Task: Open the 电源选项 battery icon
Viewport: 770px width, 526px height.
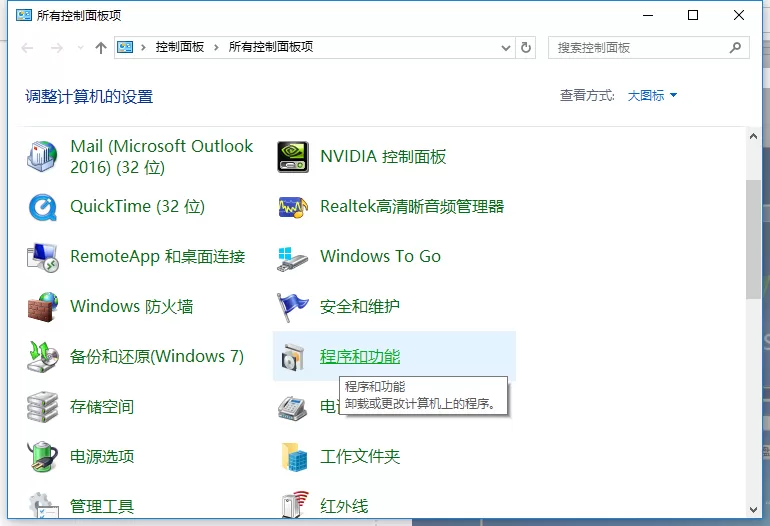Action: pyautogui.click(x=42, y=457)
